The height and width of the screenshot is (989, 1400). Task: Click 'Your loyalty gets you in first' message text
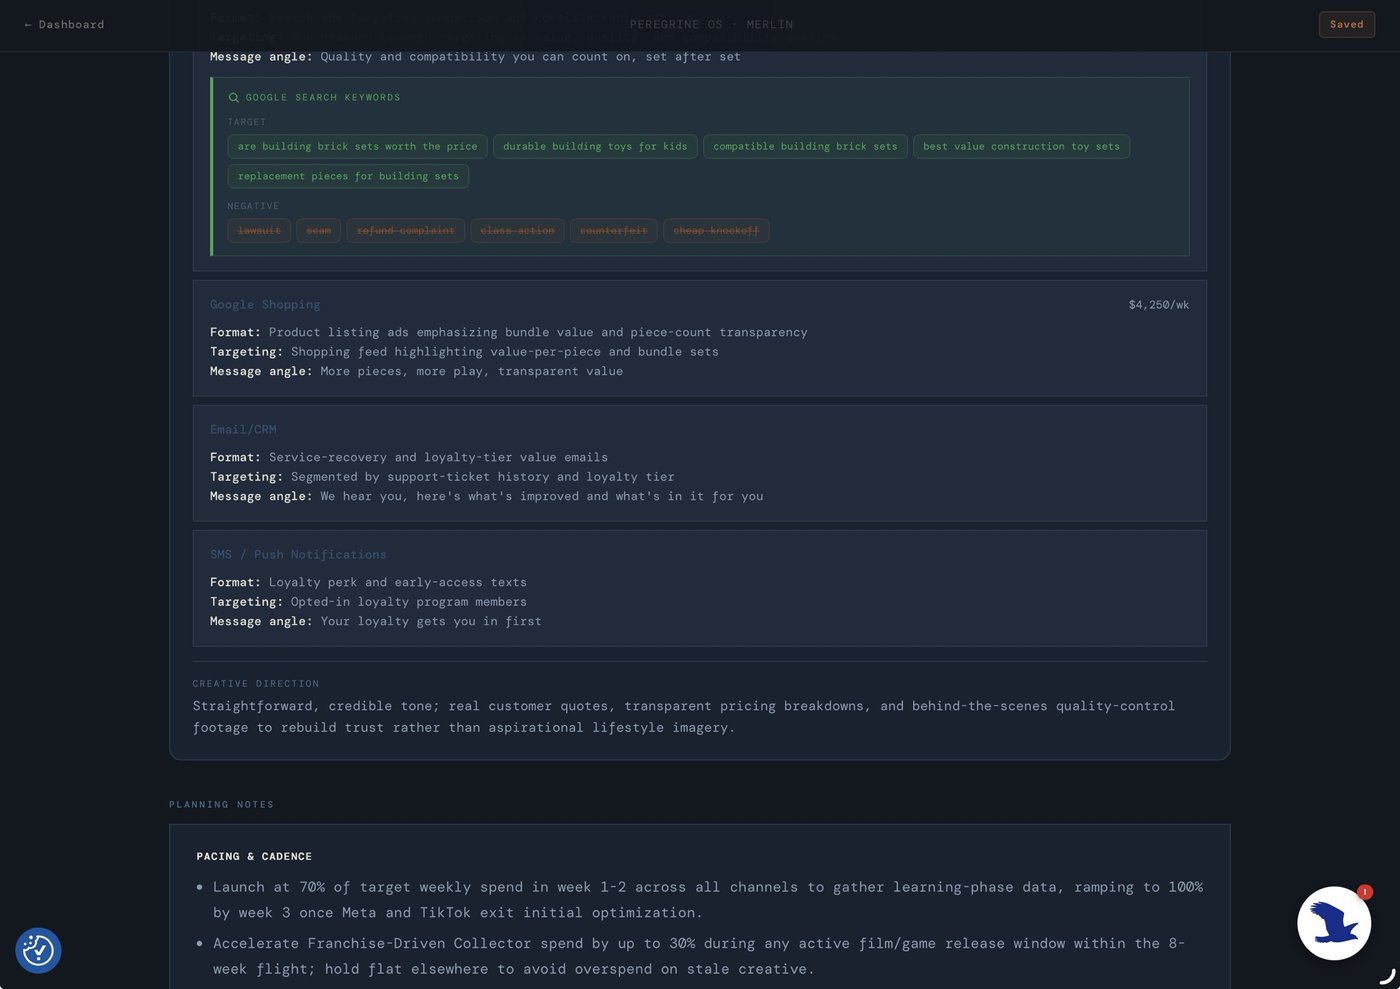[431, 622]
